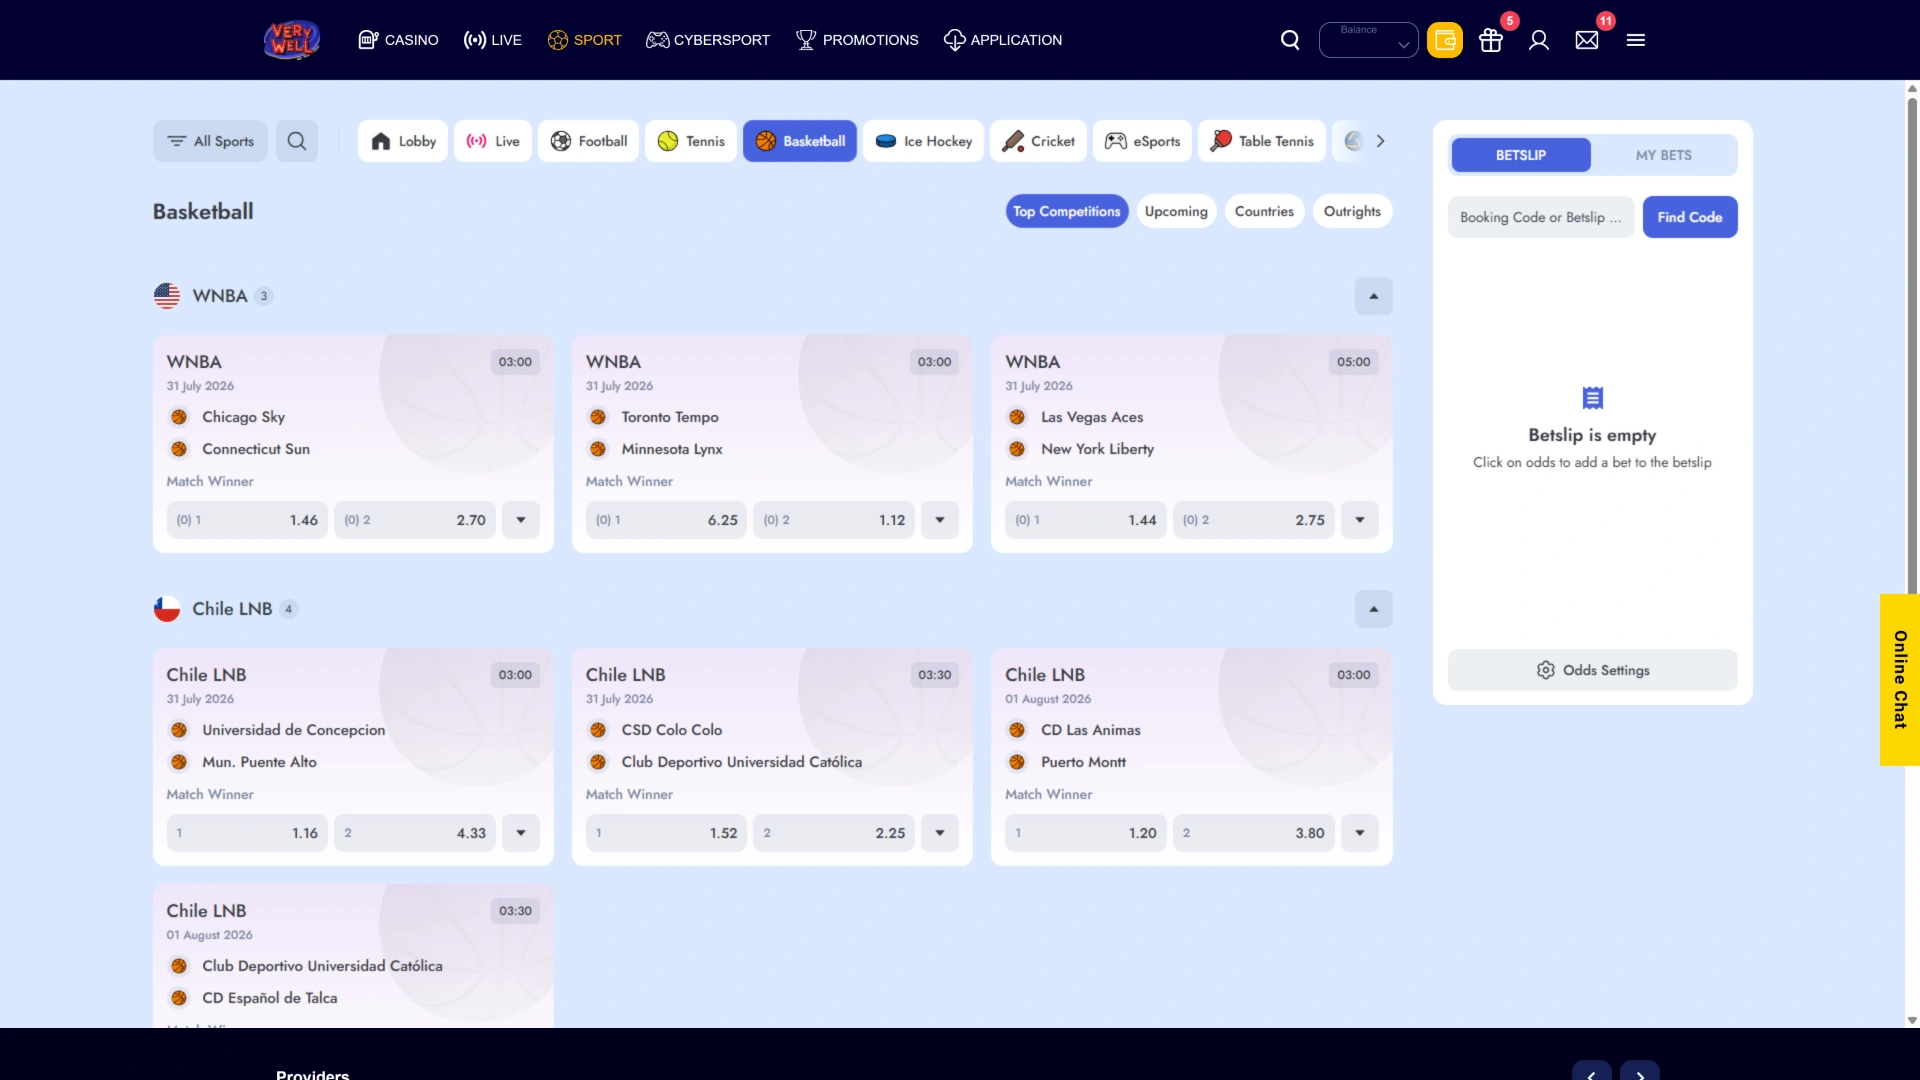This screenshot has width=1920, height=1080.
Task: Select the Outrights filter
Action: click(x=1352, y=211)
